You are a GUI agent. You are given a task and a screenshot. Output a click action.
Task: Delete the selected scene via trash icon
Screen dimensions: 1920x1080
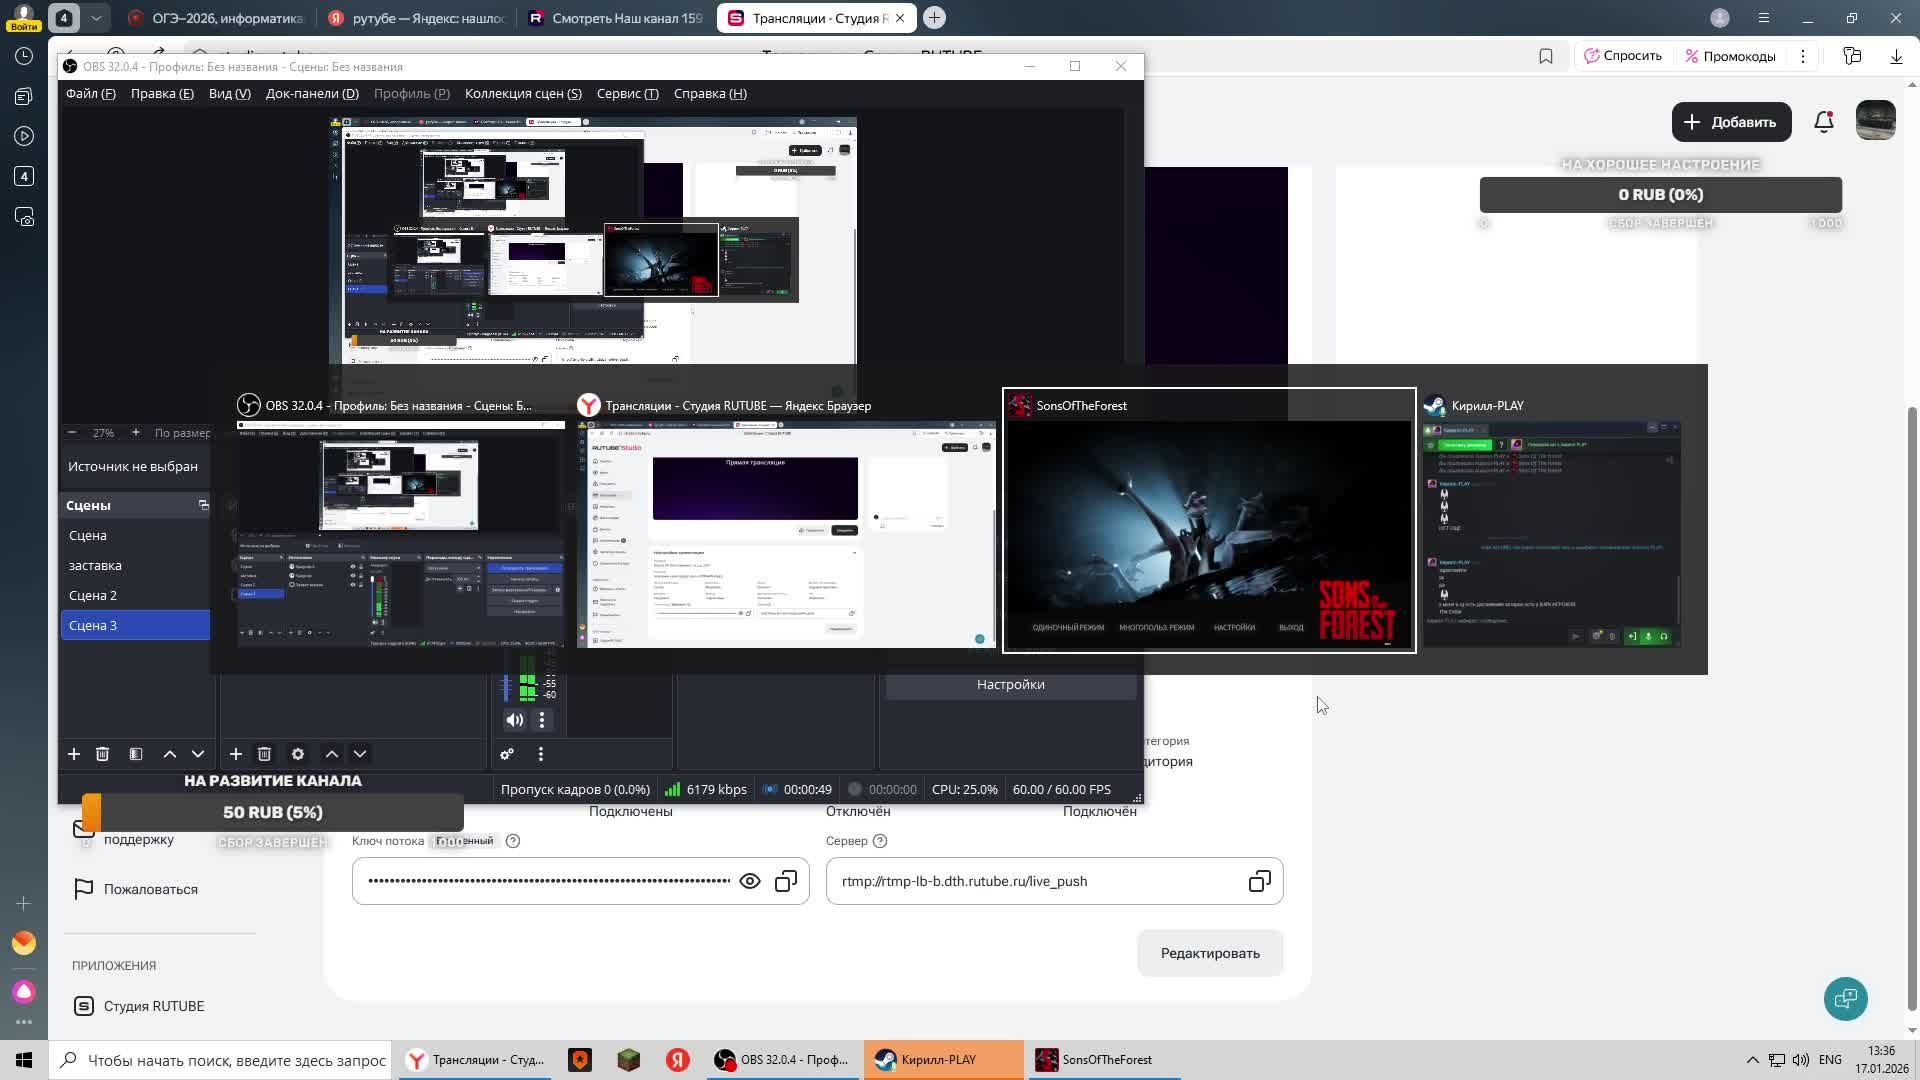(102, 754)
